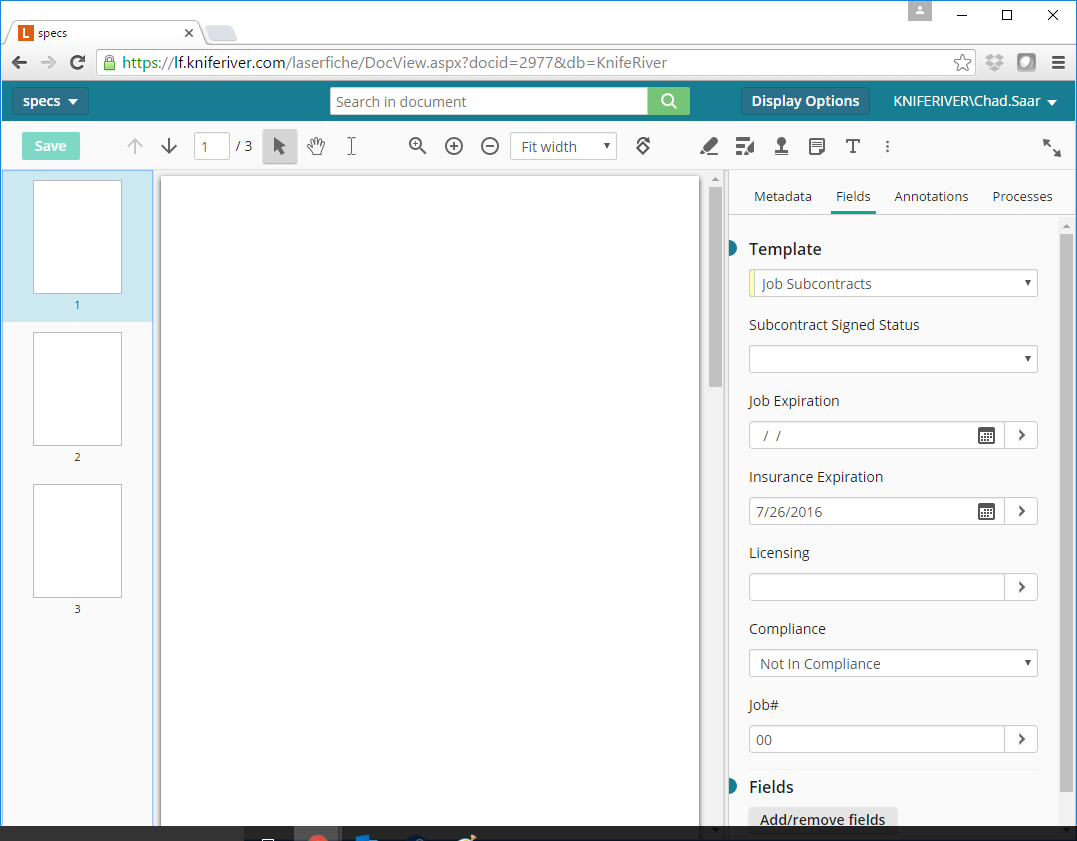1077x841 pixels.
Task: Switch to the Processes tab
Action: point(1022,197)
